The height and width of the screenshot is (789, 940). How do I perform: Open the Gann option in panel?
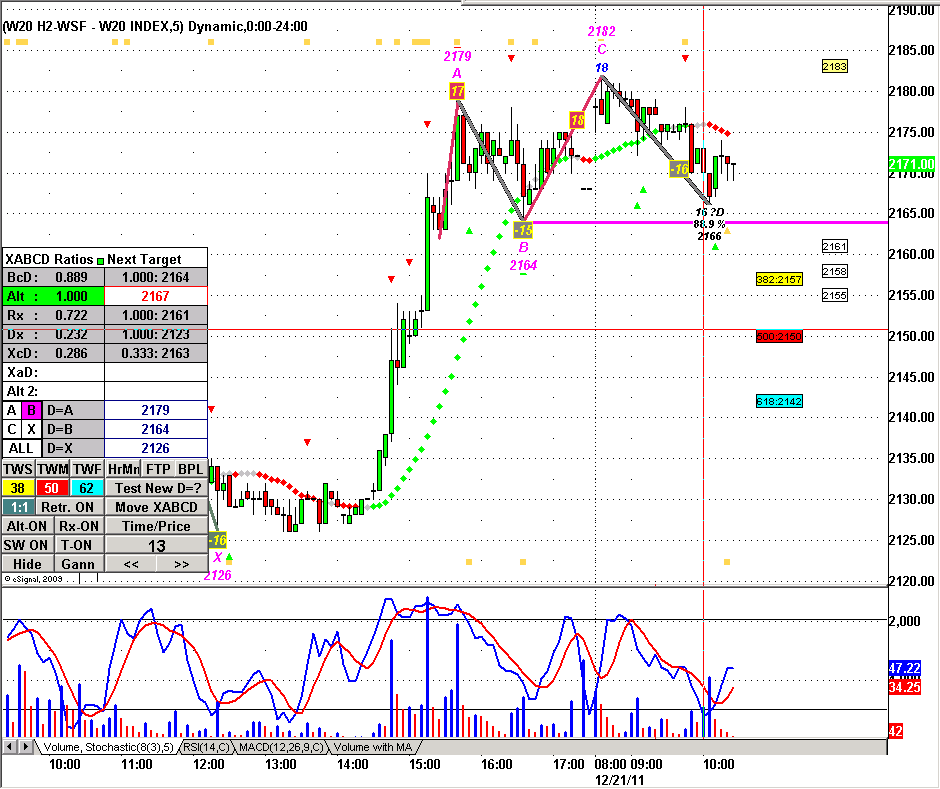click(x=78, y=564)
